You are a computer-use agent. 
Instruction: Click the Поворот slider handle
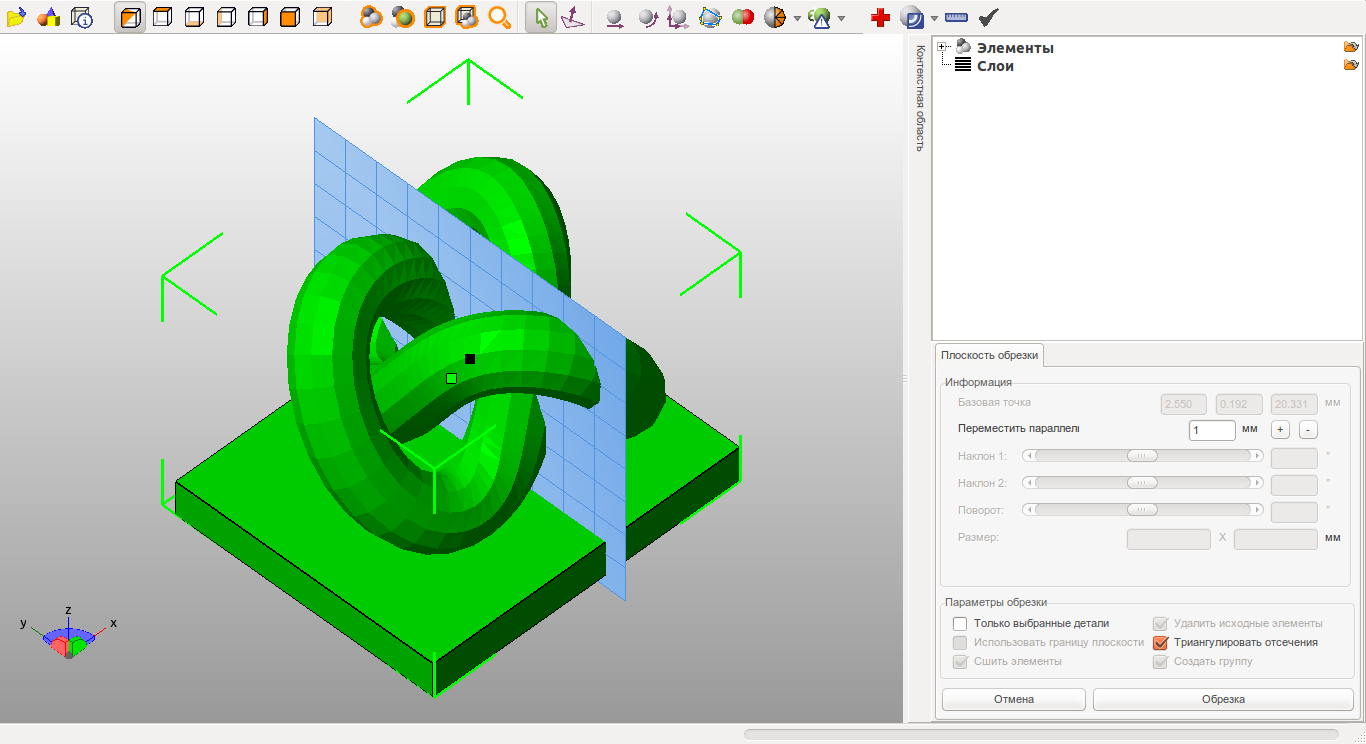(1141, 510)
